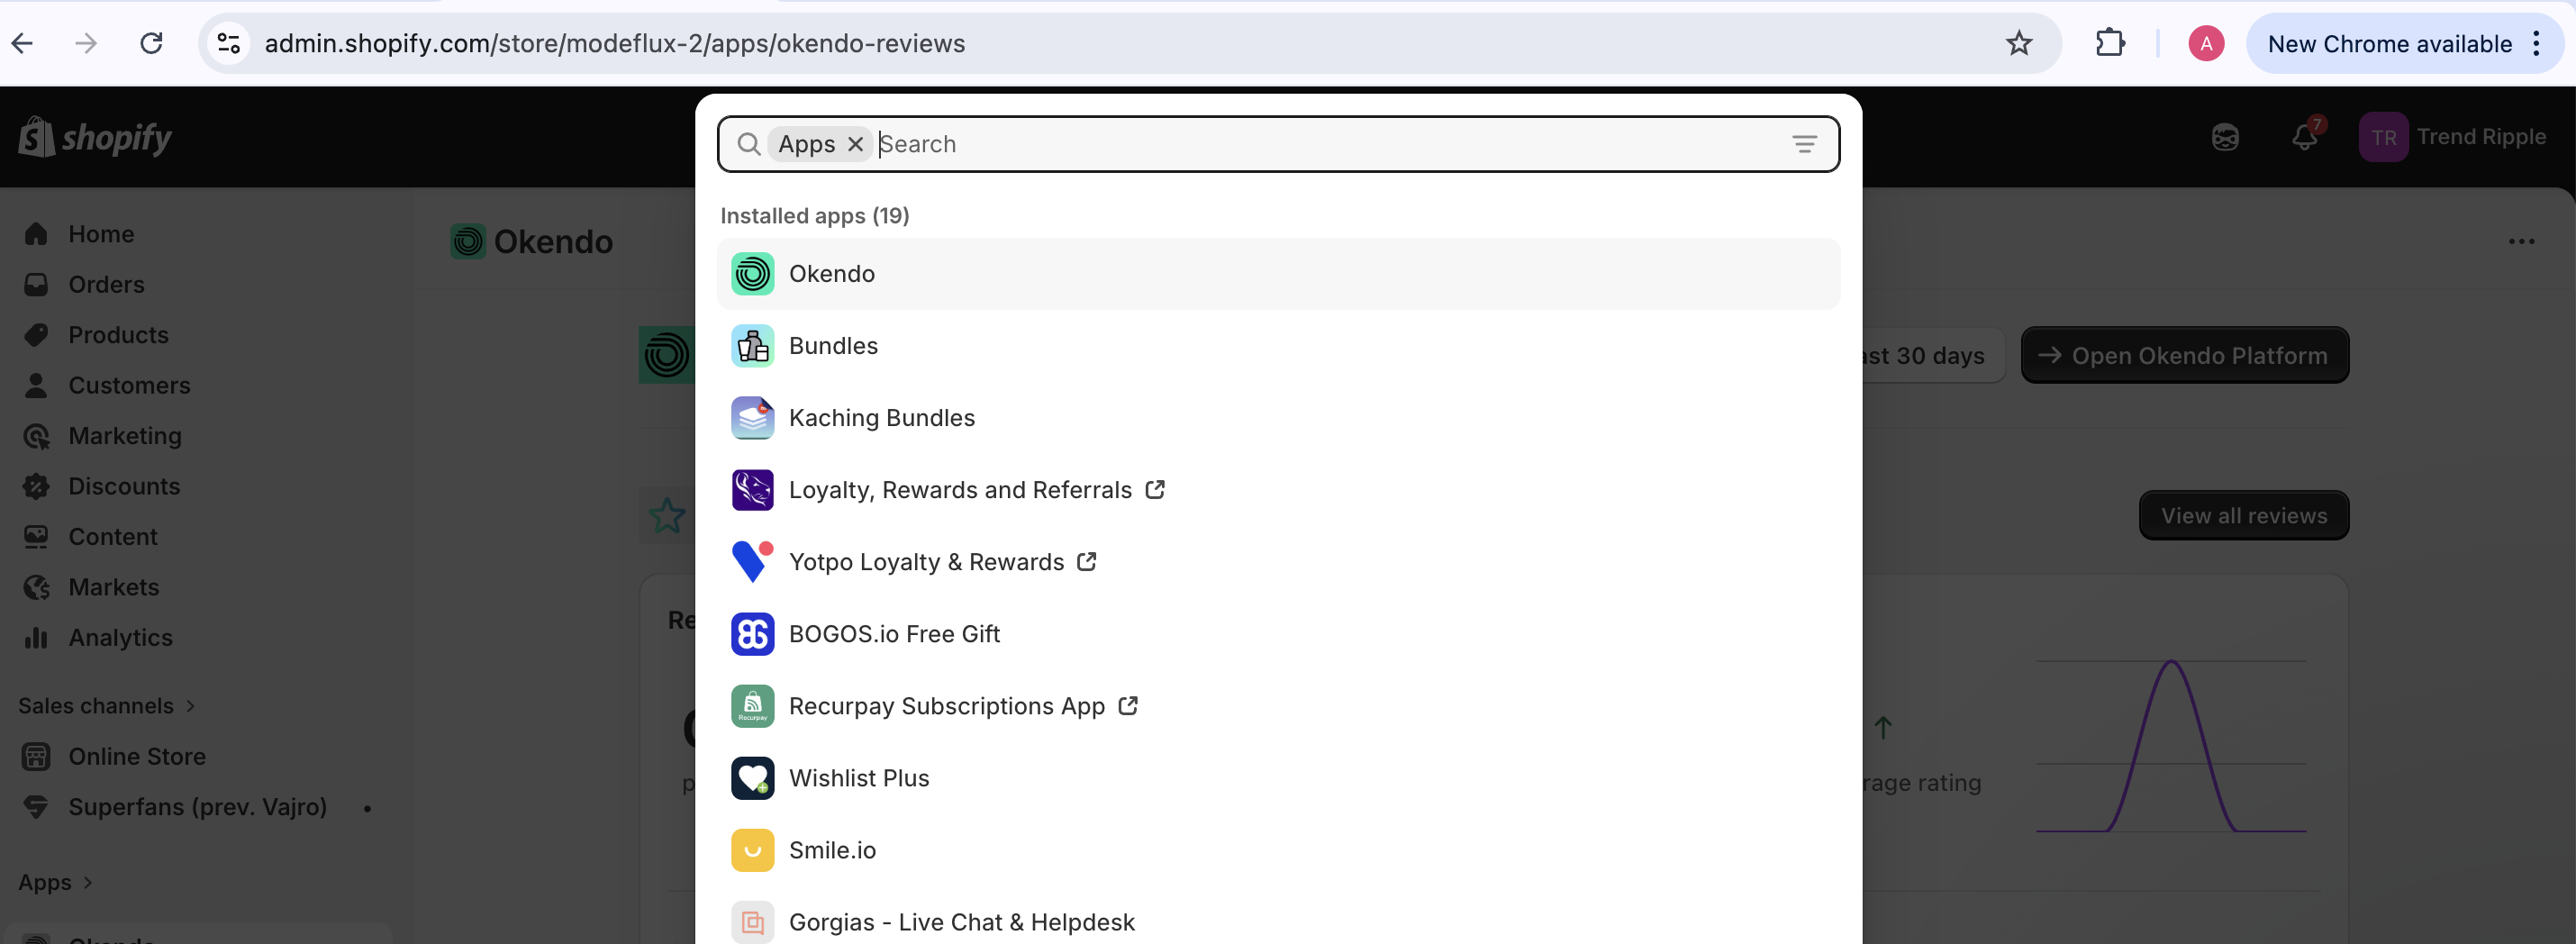This screenshot has width=2576, height=944.
Task: Open the Okendo app from the list
Action: click(1278, 274)
